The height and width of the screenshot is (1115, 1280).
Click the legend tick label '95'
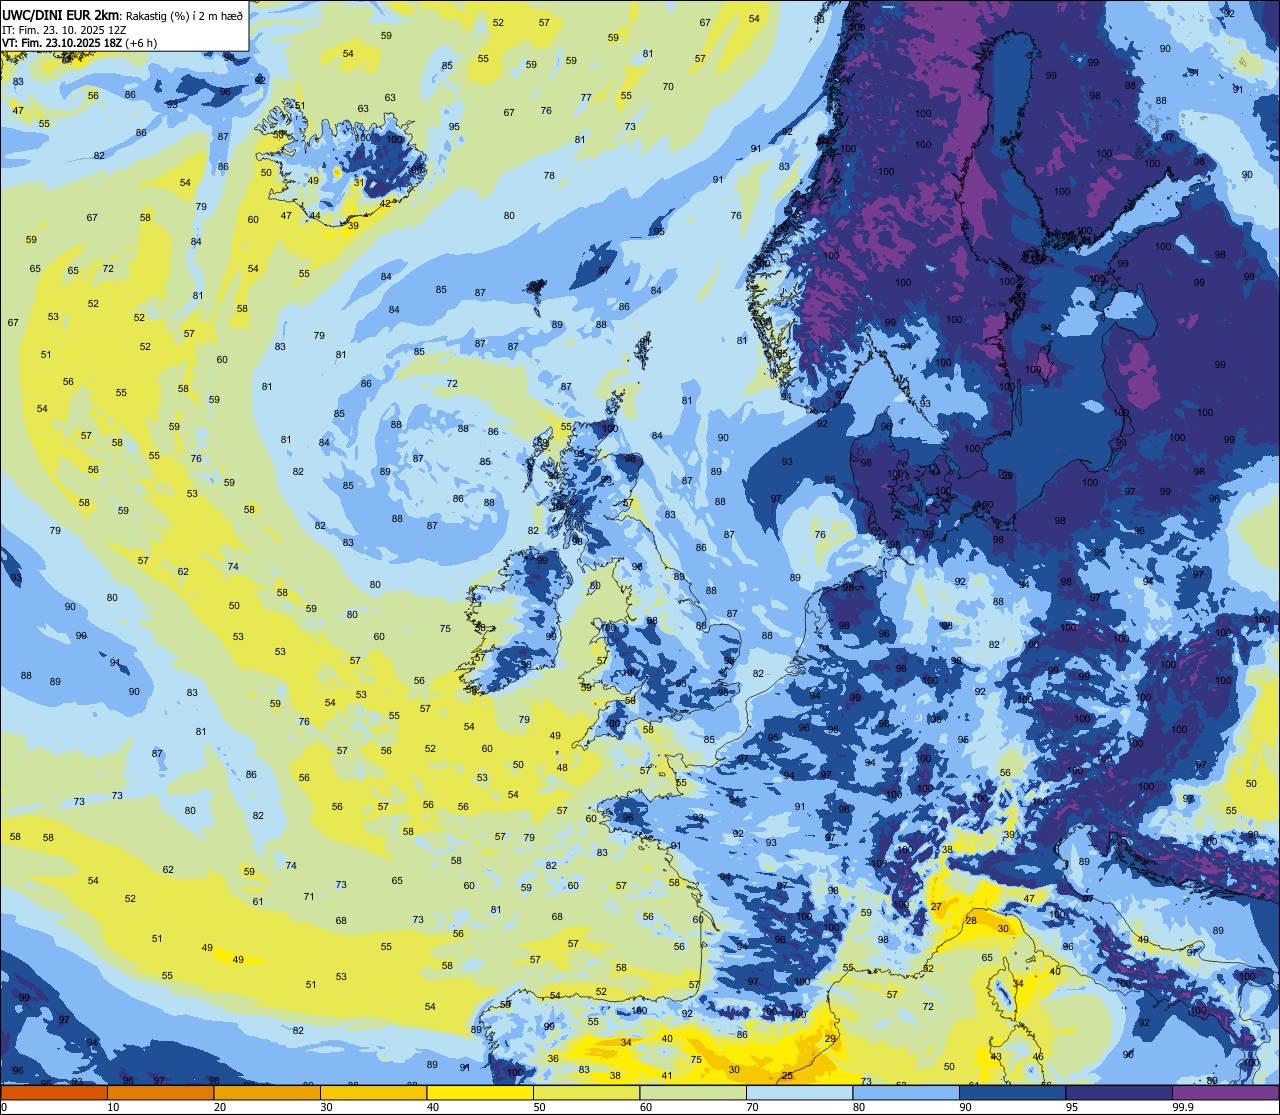point(1072,1107)
